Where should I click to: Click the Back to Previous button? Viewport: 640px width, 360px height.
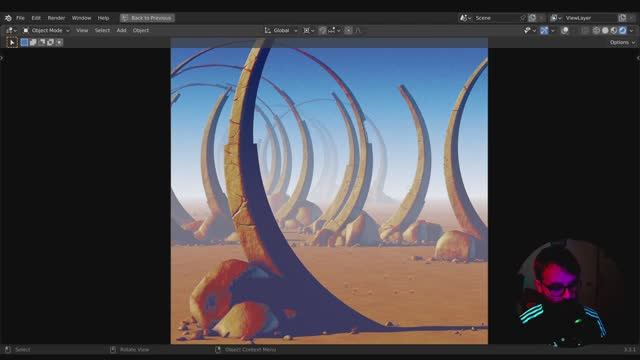click(147, 18)
